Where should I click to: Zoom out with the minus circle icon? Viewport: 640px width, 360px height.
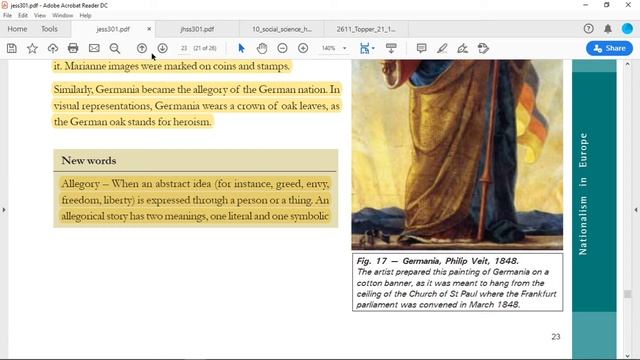(282, 48)
